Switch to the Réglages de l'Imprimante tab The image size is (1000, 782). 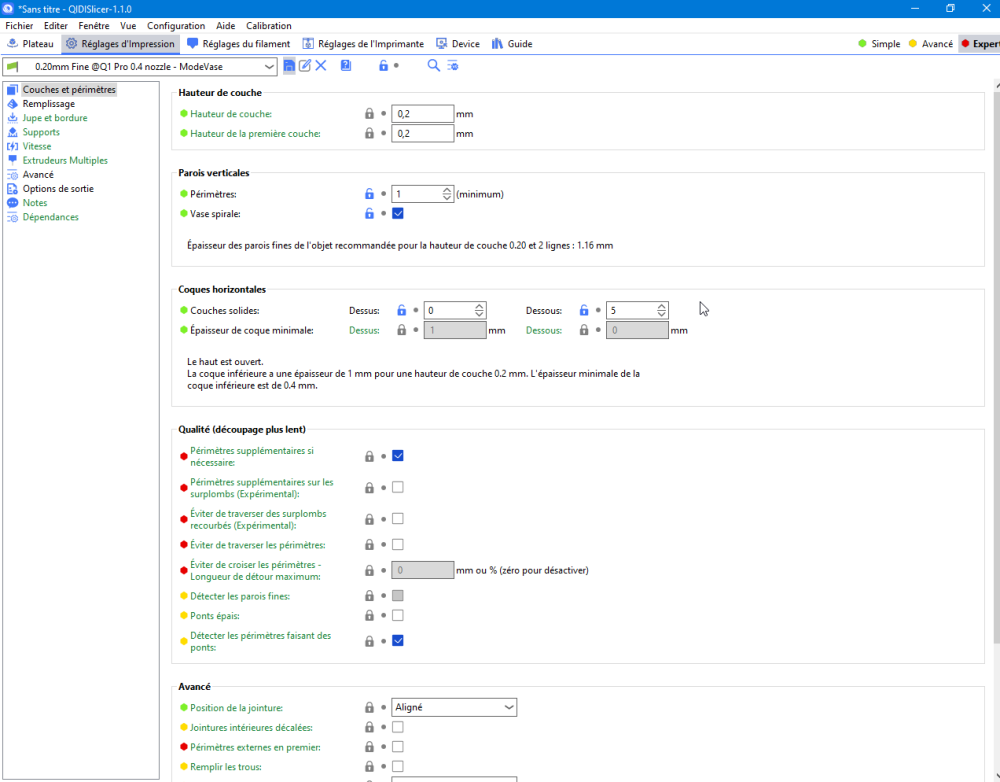point(363,43)
